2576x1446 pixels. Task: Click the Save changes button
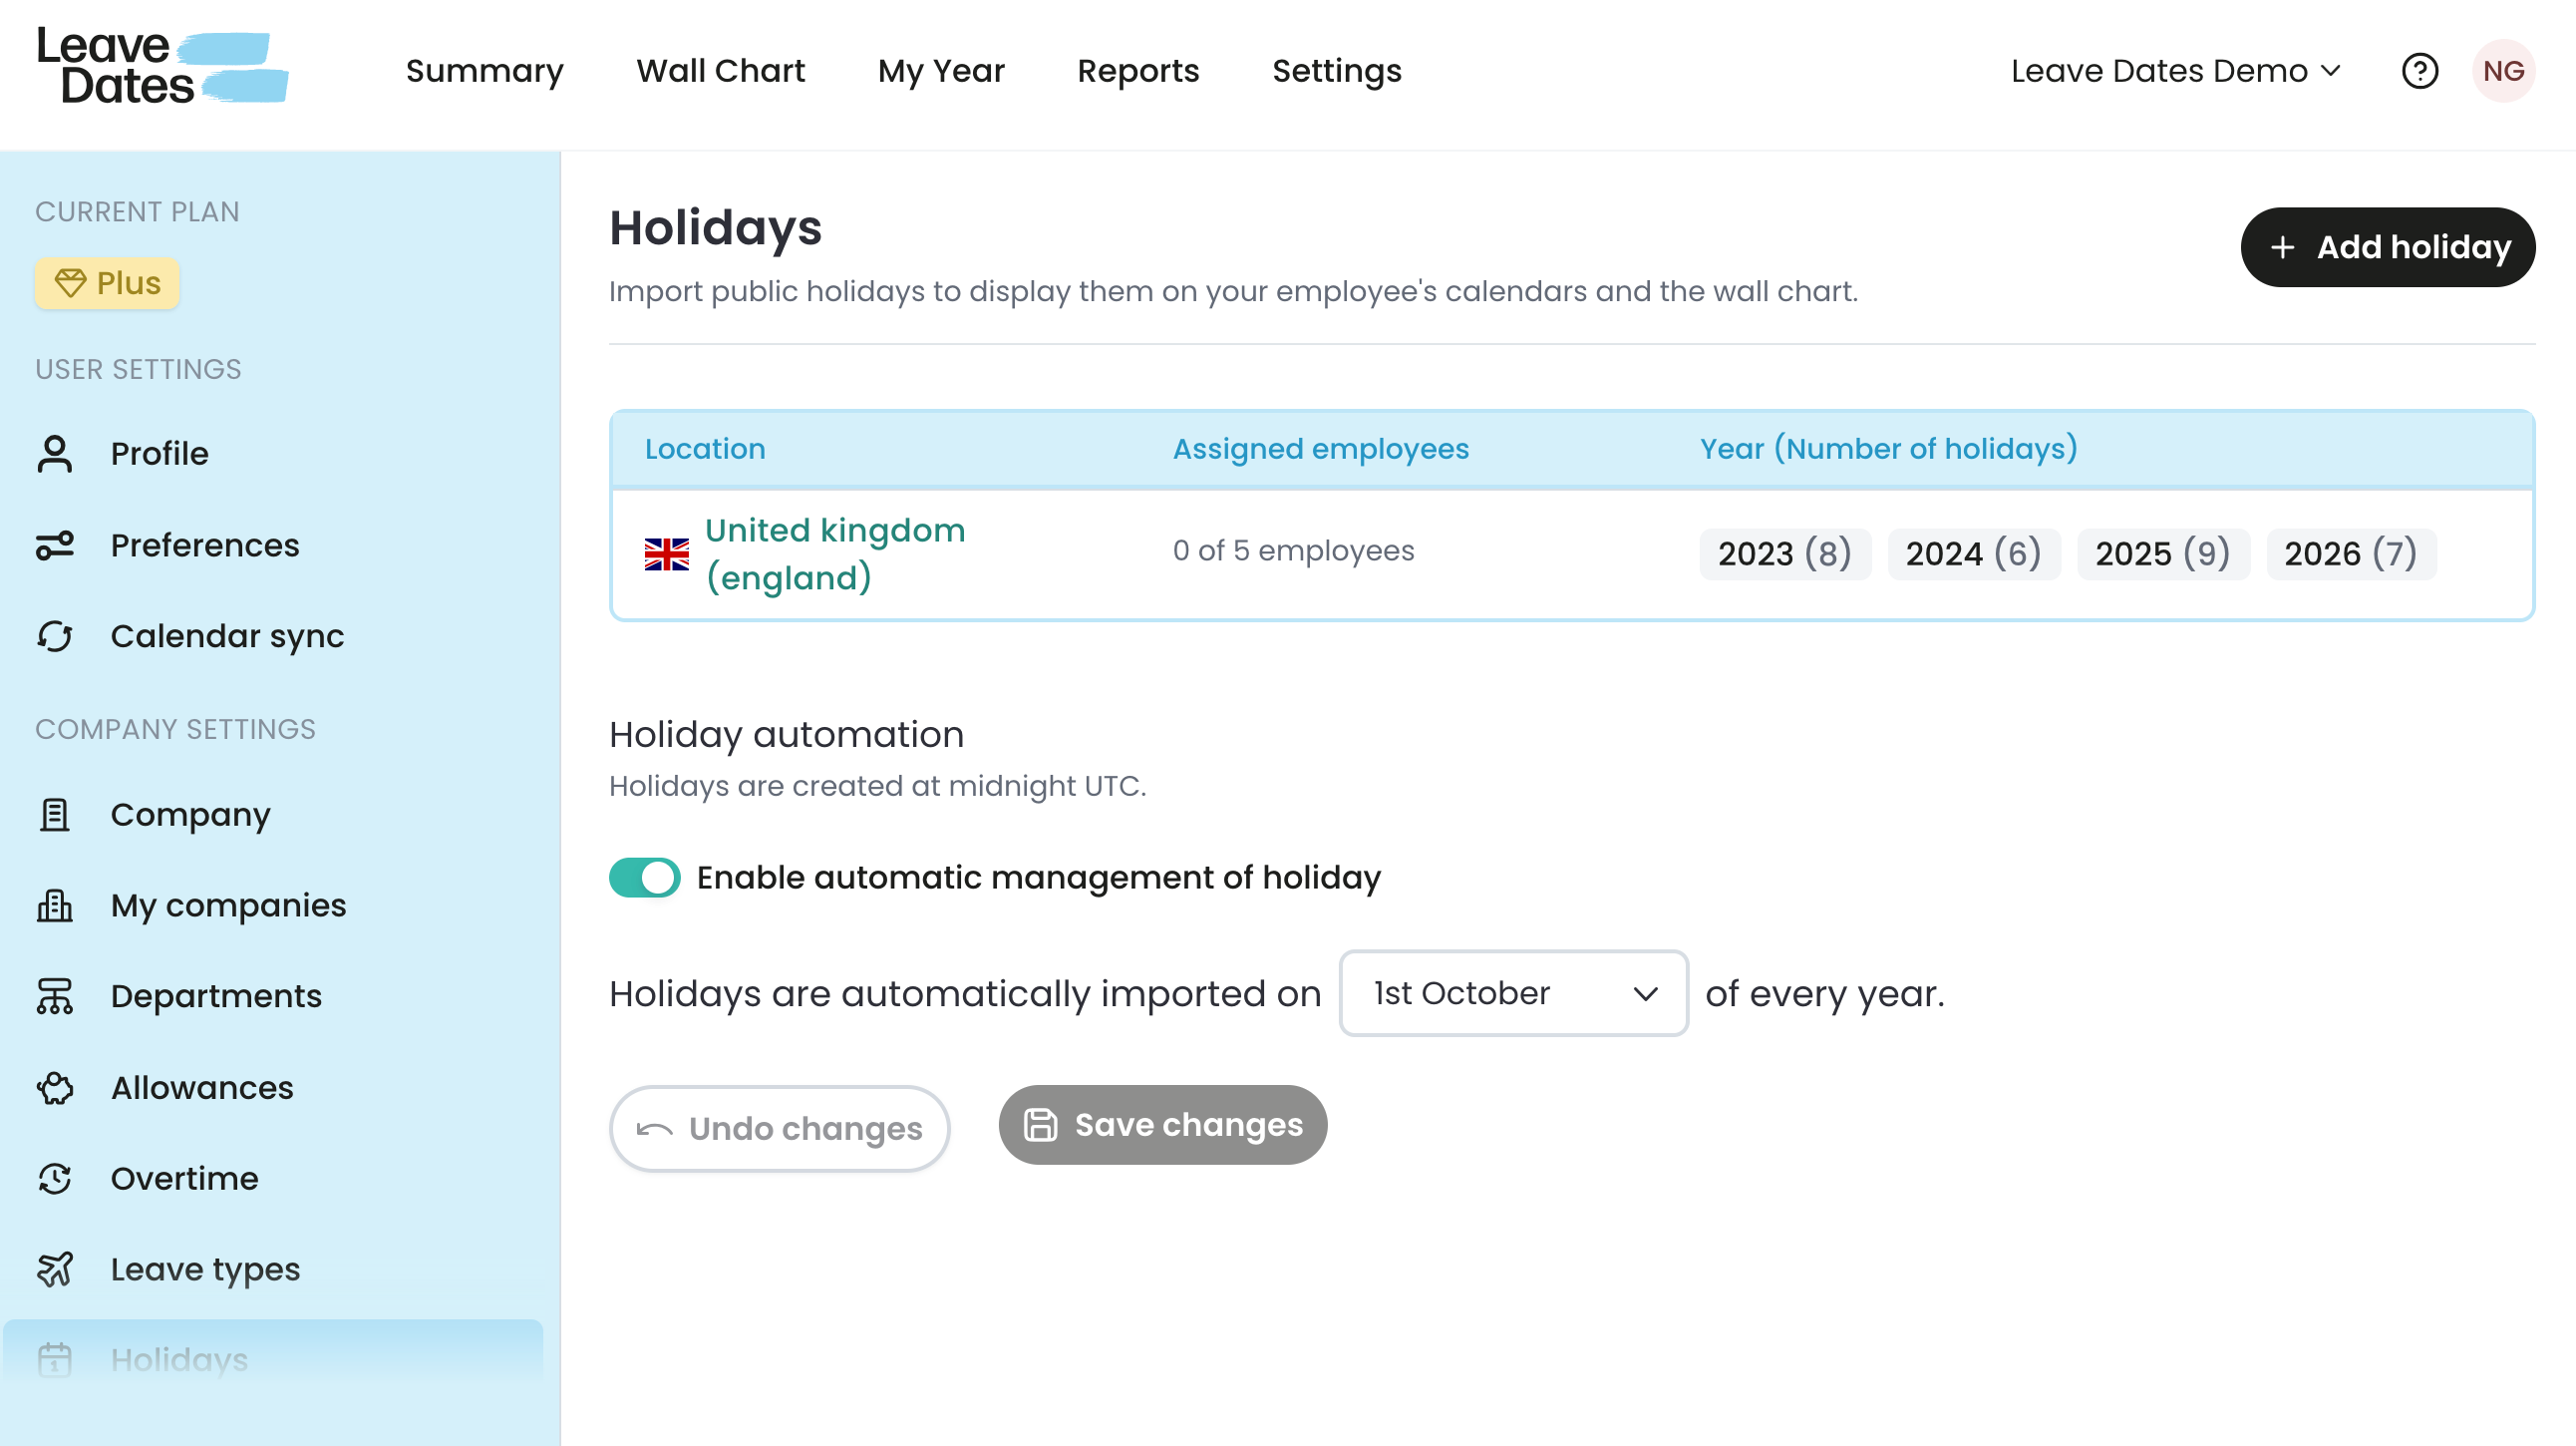[1162, 1124]
